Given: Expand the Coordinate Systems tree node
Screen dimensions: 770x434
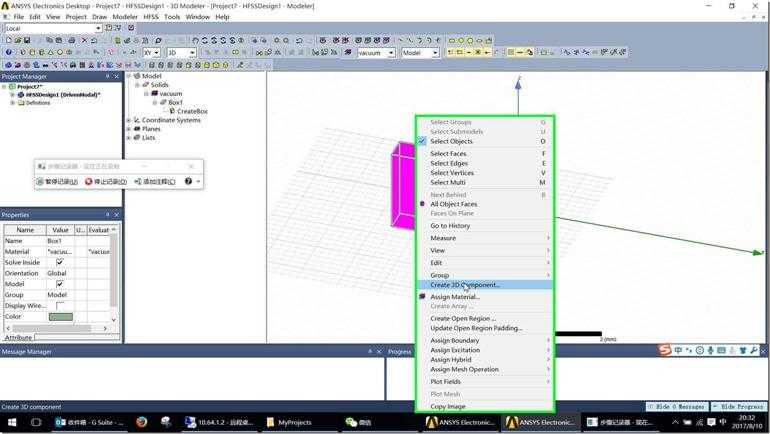Looking at the screenshot, I should (x=129, y=120).
